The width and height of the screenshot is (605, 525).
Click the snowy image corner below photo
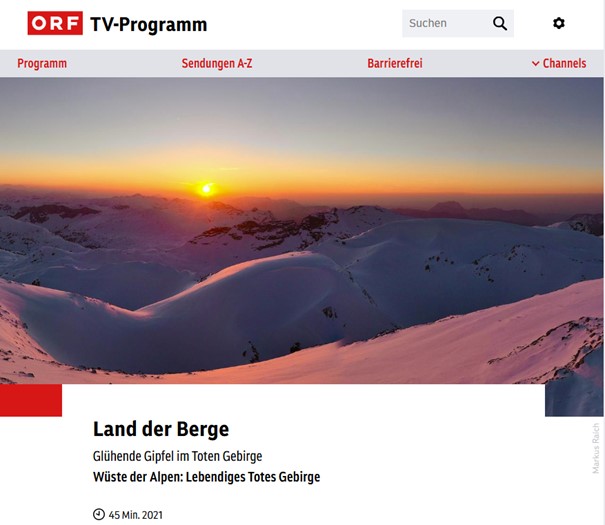pyautogui.click(x=574, y=400)
